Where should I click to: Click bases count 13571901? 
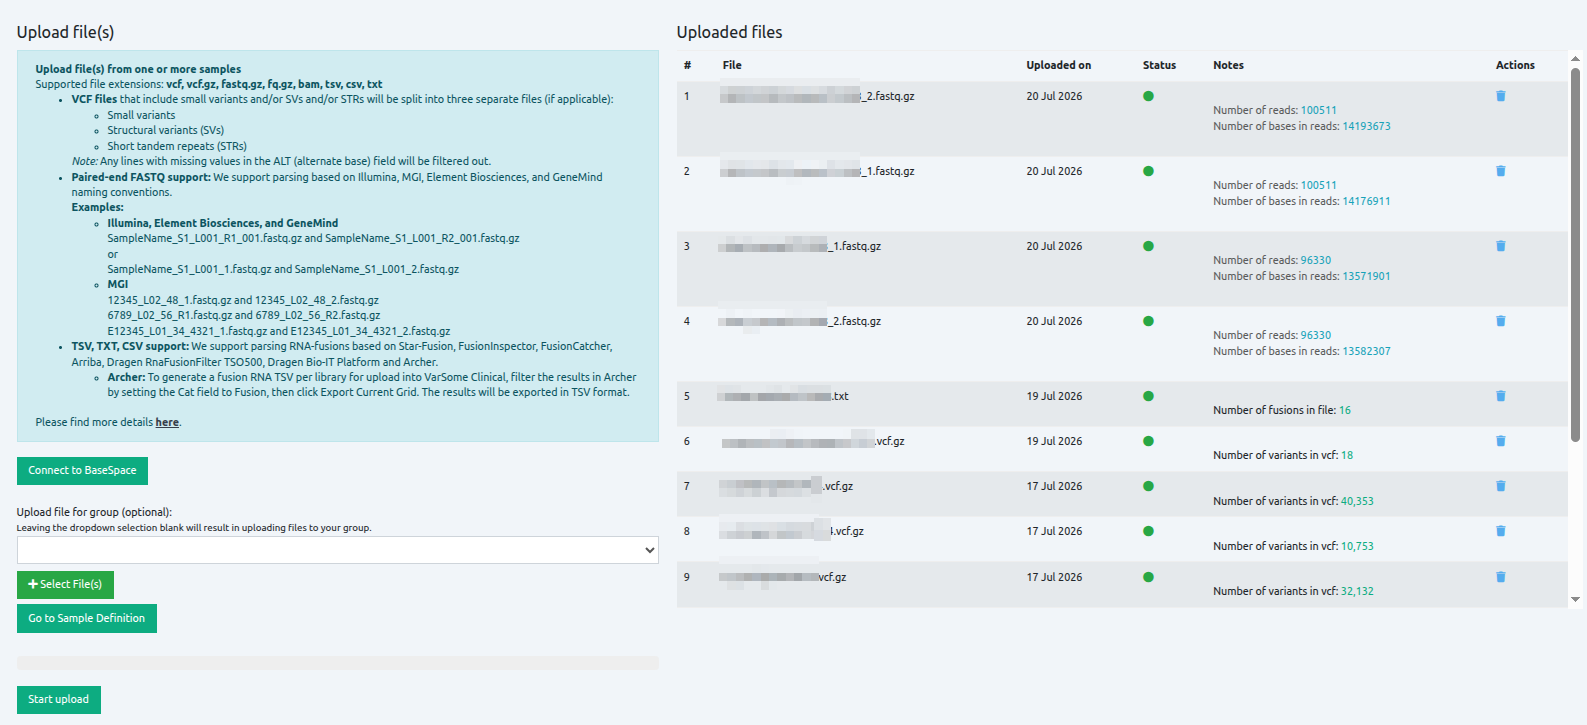click(1366, 277)
